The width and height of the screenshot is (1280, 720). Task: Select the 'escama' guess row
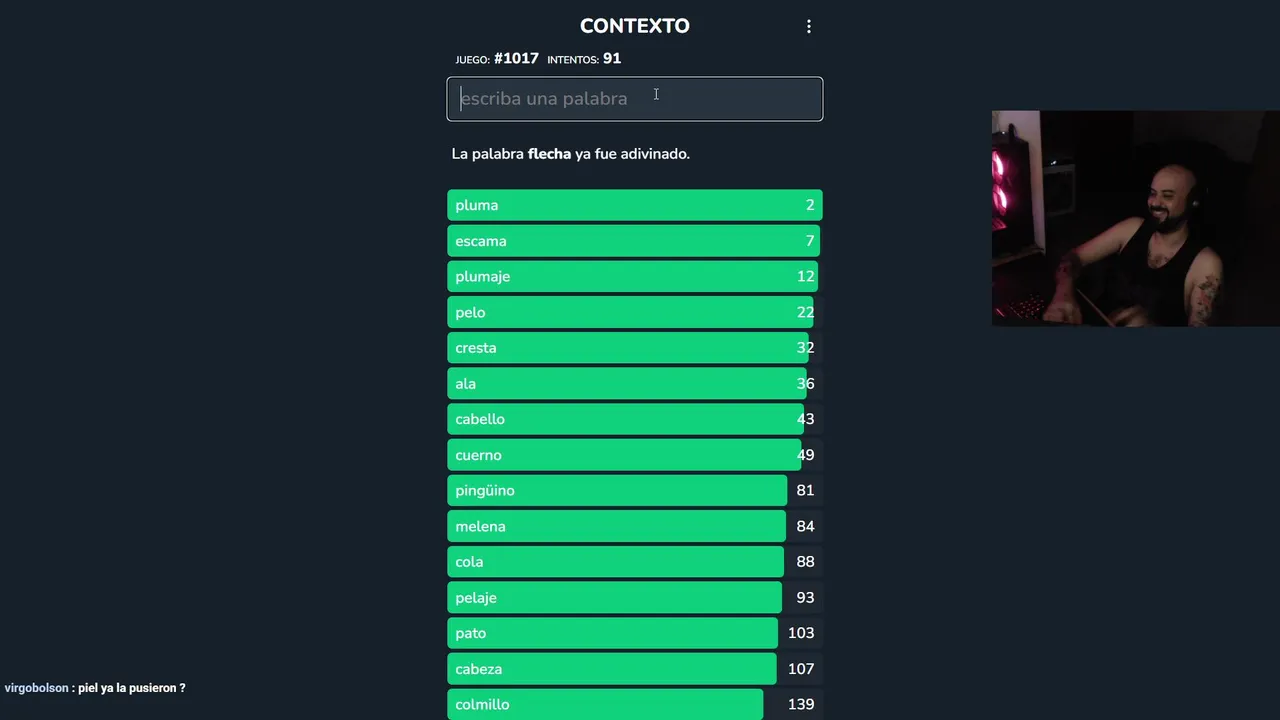(634, 241)
